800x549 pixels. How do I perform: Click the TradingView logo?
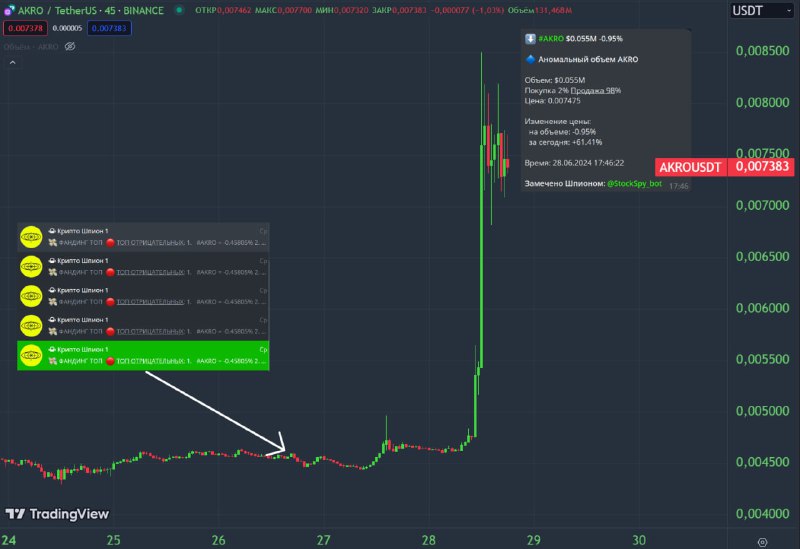[x=57, y=514]
